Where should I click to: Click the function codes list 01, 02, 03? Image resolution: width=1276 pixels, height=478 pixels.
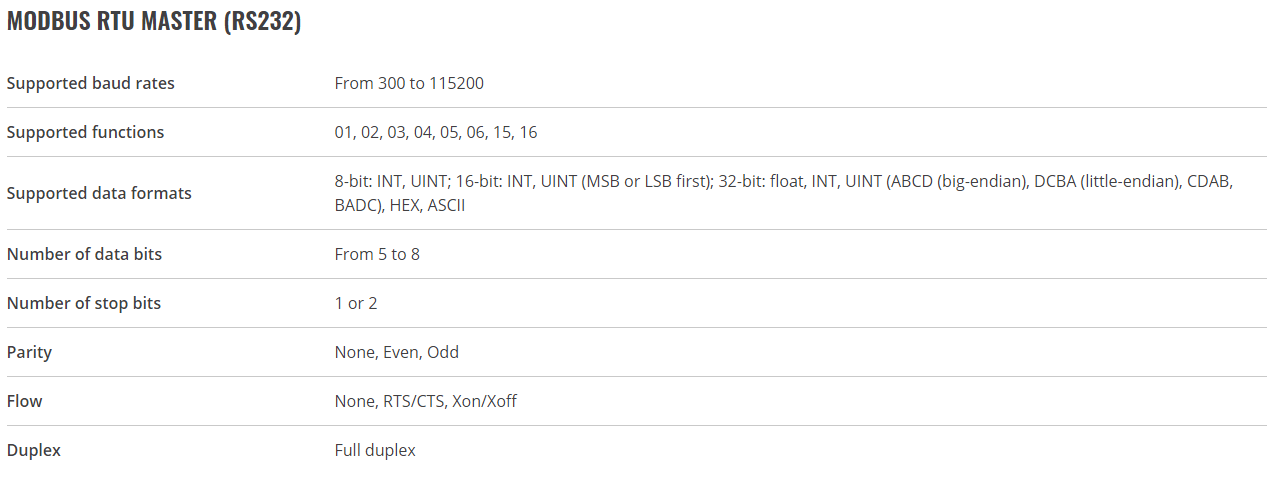click(436, 132)
